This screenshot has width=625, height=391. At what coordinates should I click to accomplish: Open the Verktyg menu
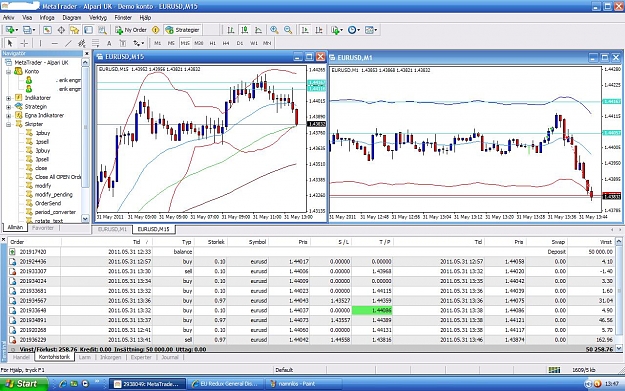point(98,18)
